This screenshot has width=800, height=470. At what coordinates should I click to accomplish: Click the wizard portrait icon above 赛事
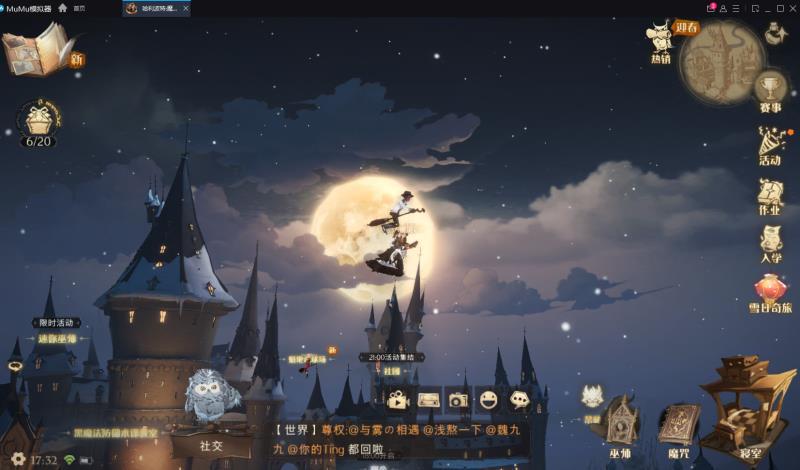coord(776,34)
